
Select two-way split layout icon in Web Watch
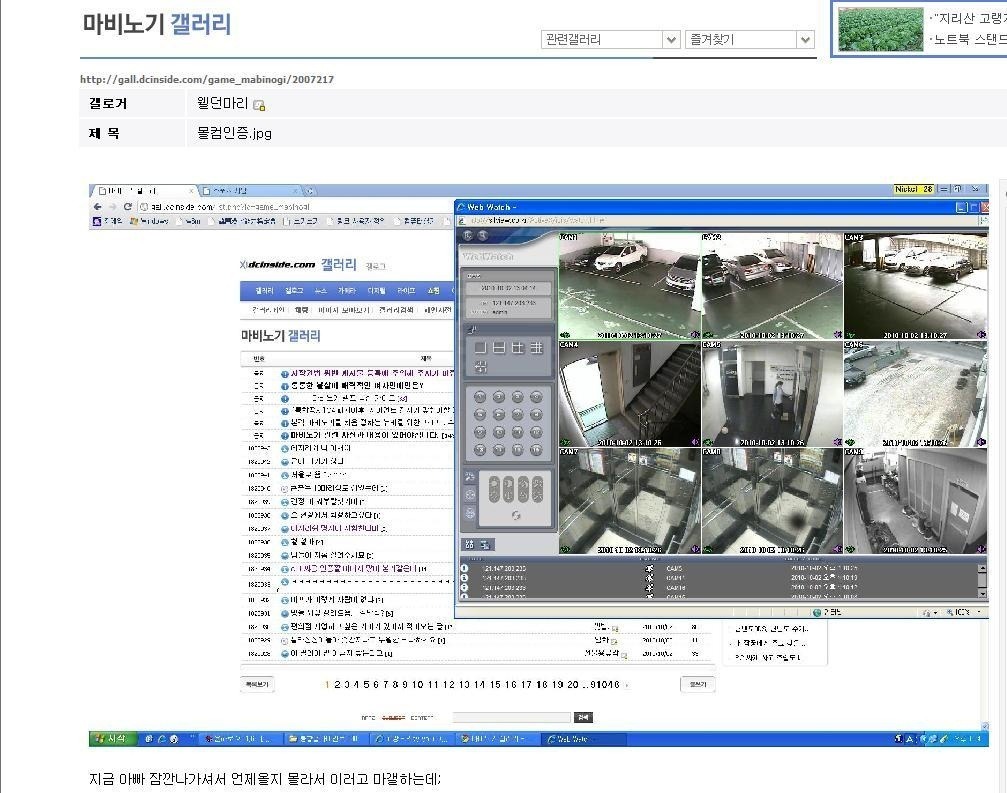click(x=499, y=348)
